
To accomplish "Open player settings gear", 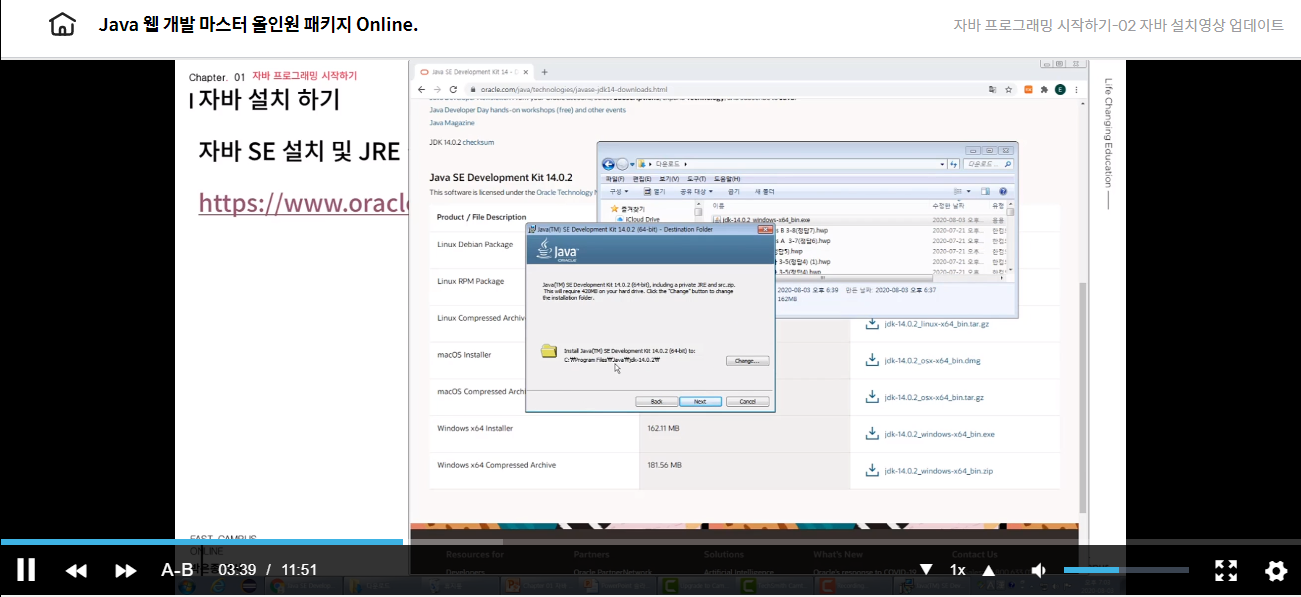I will [1276, 570].
